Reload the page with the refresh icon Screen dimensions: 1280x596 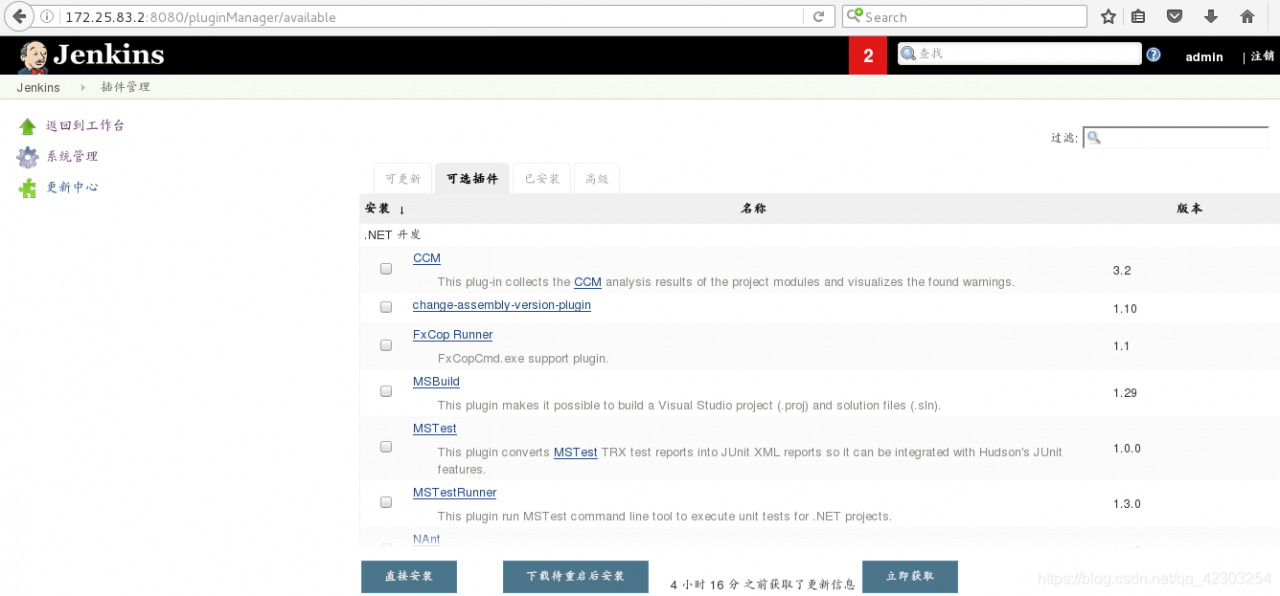click(x=818, y=17)
